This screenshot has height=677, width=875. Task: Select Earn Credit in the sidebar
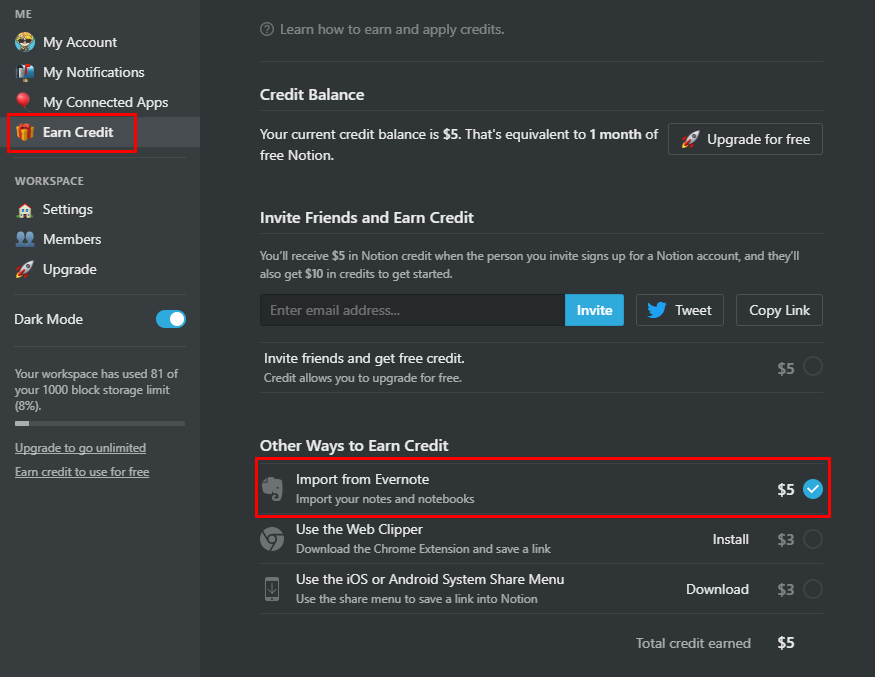(x=100, y=132)
